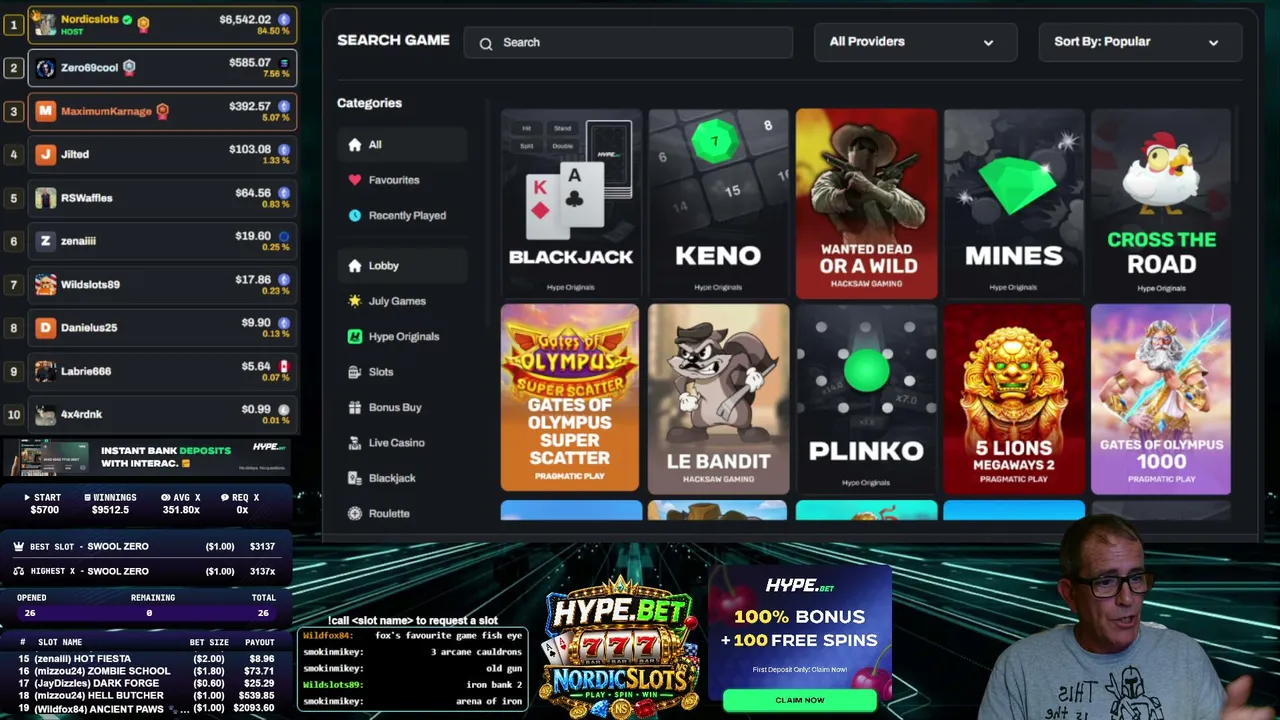Click Labrie666's avatar
Screen dimensions: 1280x720
pyautogui.click(x=45, y=371)
